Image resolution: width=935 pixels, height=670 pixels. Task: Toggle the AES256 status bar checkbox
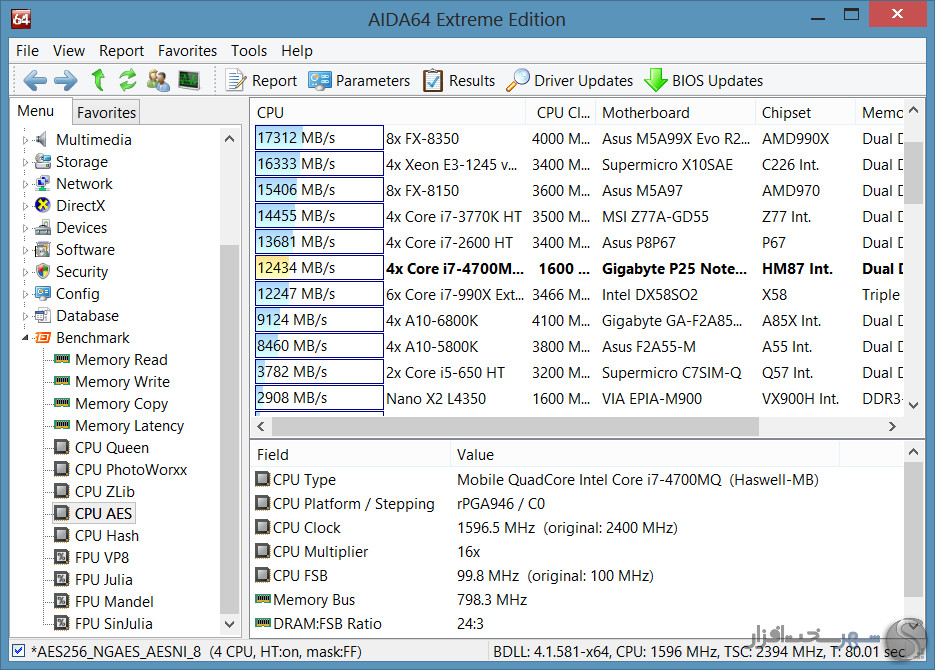[x=18, y=651]
